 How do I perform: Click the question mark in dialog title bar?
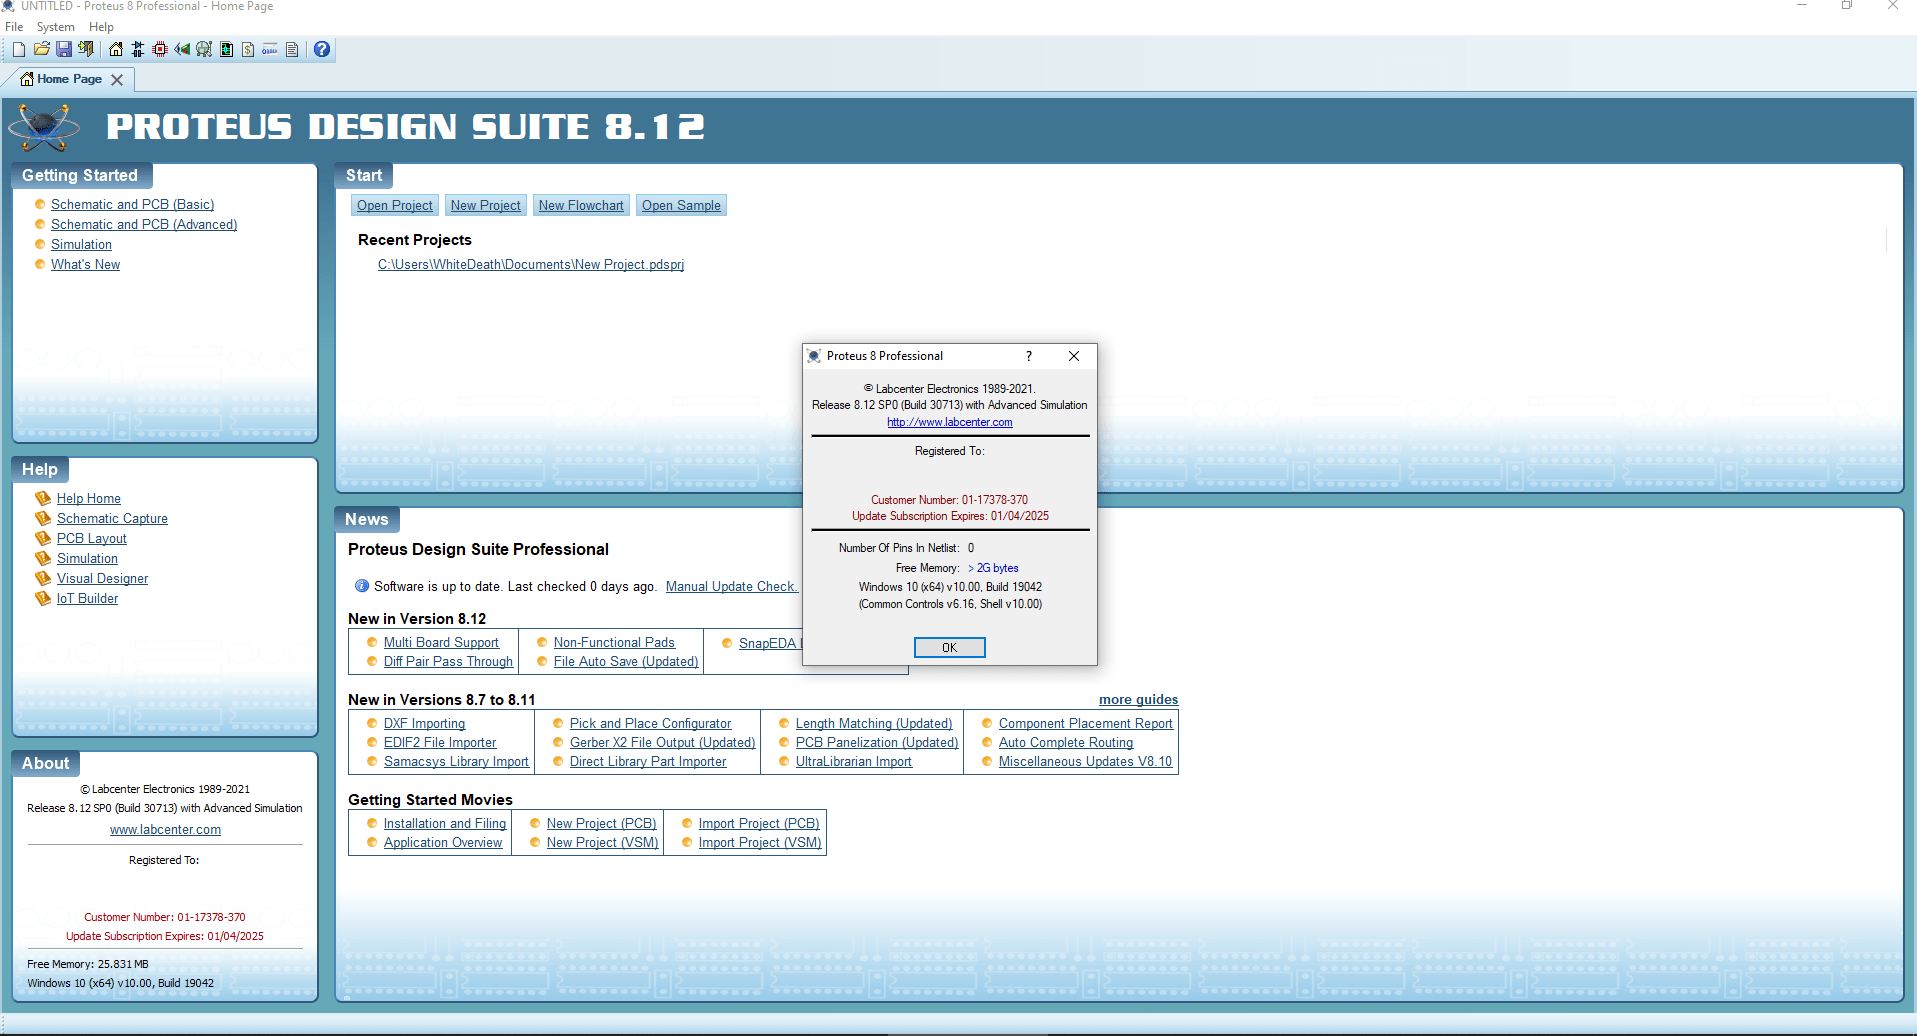coord(1028,356)
